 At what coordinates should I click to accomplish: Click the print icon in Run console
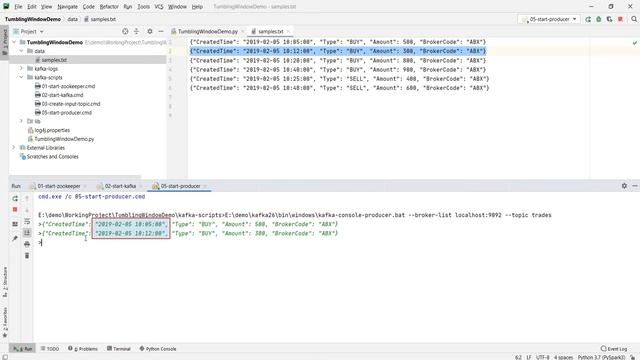point(27,244)
